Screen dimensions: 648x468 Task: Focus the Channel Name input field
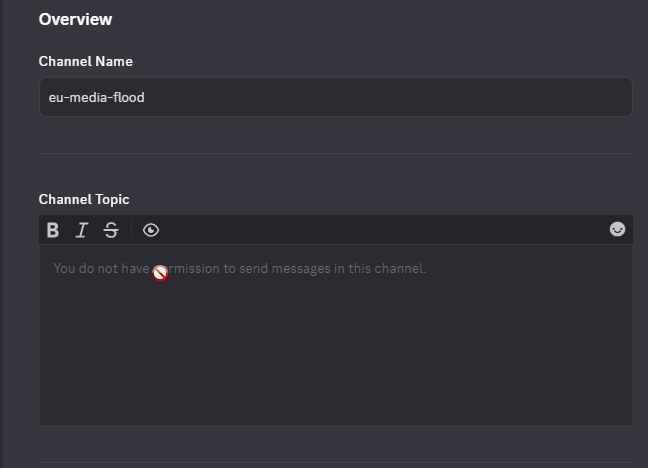336,97
